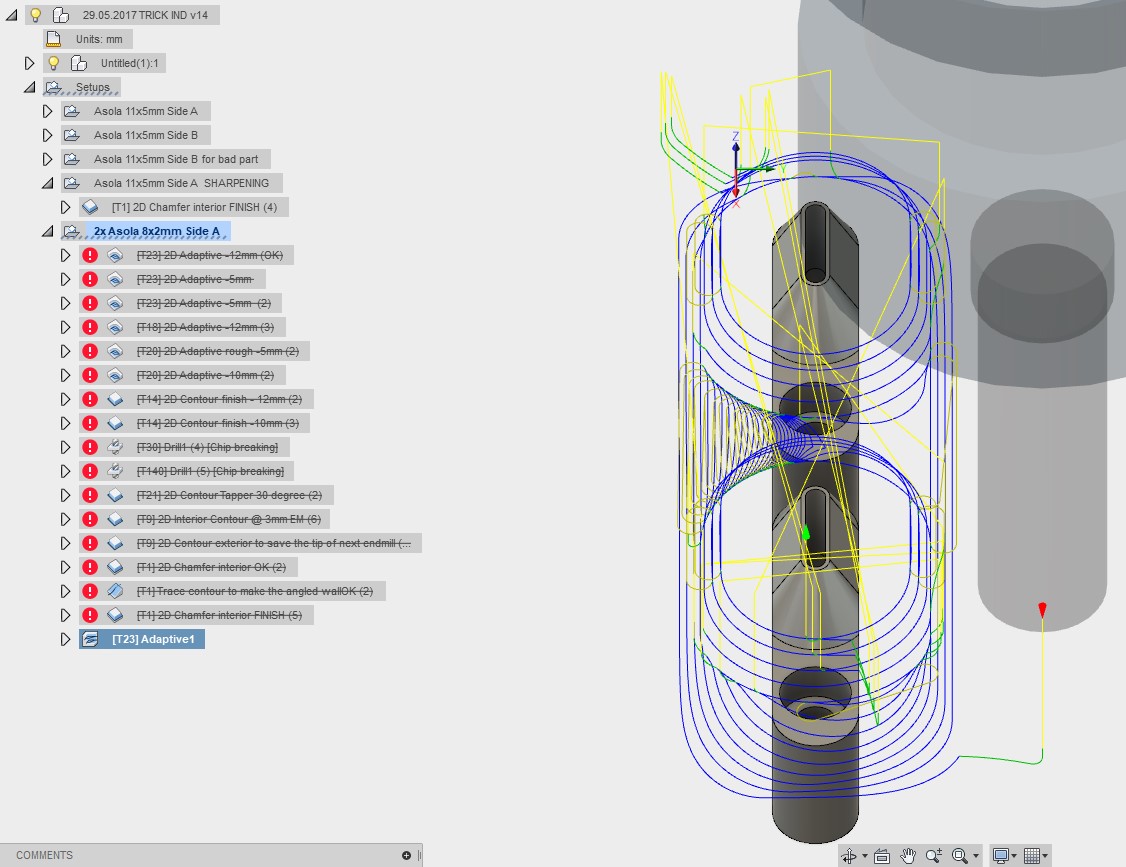Viewport: 1126px width, 867px height.
Task: Expand Asola 11x5mm Side B setup
Action: [x=47, y=135]
